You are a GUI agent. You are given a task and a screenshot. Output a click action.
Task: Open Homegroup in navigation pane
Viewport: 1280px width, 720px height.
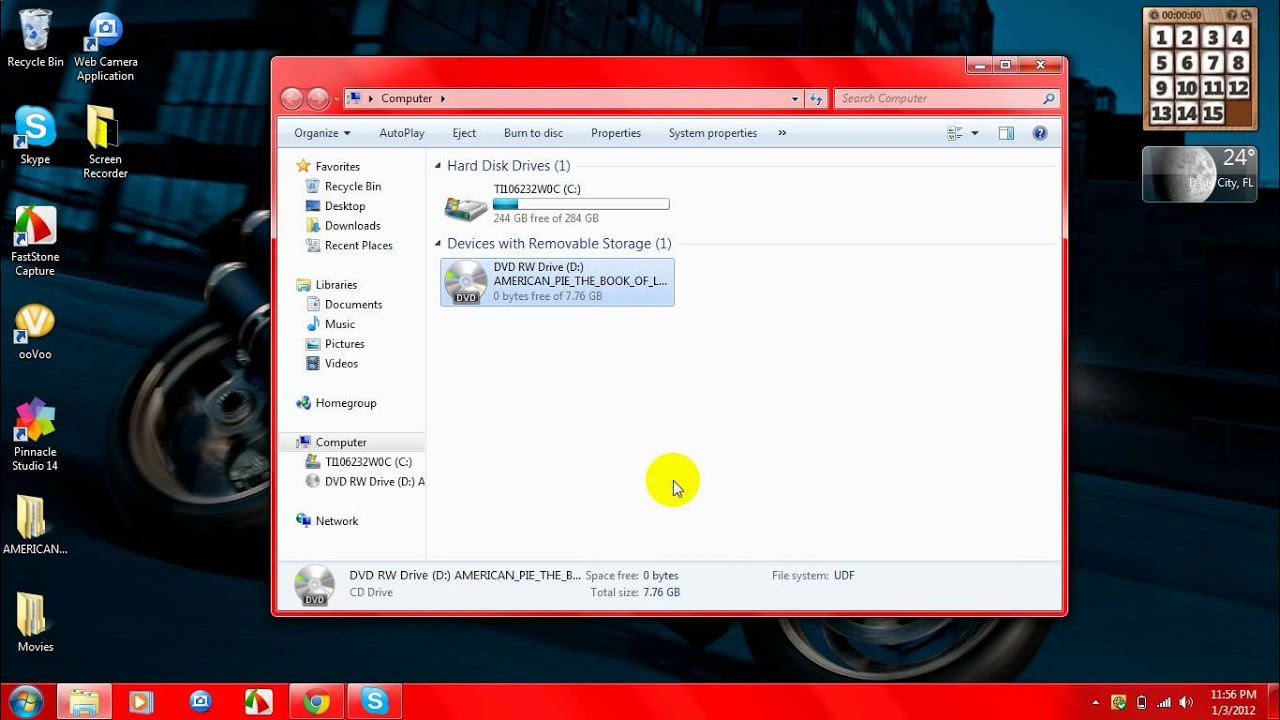[346, 403]
